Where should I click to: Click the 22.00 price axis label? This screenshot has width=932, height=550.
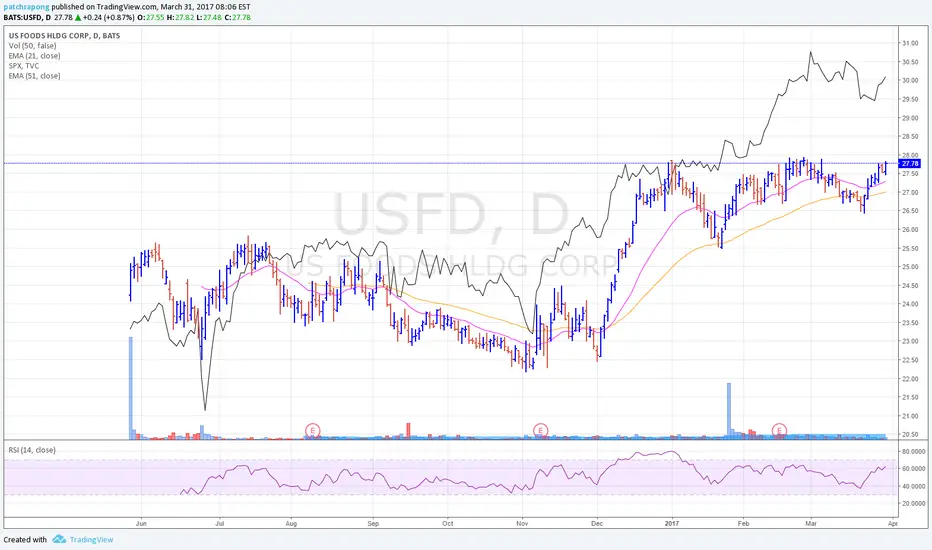909,379
